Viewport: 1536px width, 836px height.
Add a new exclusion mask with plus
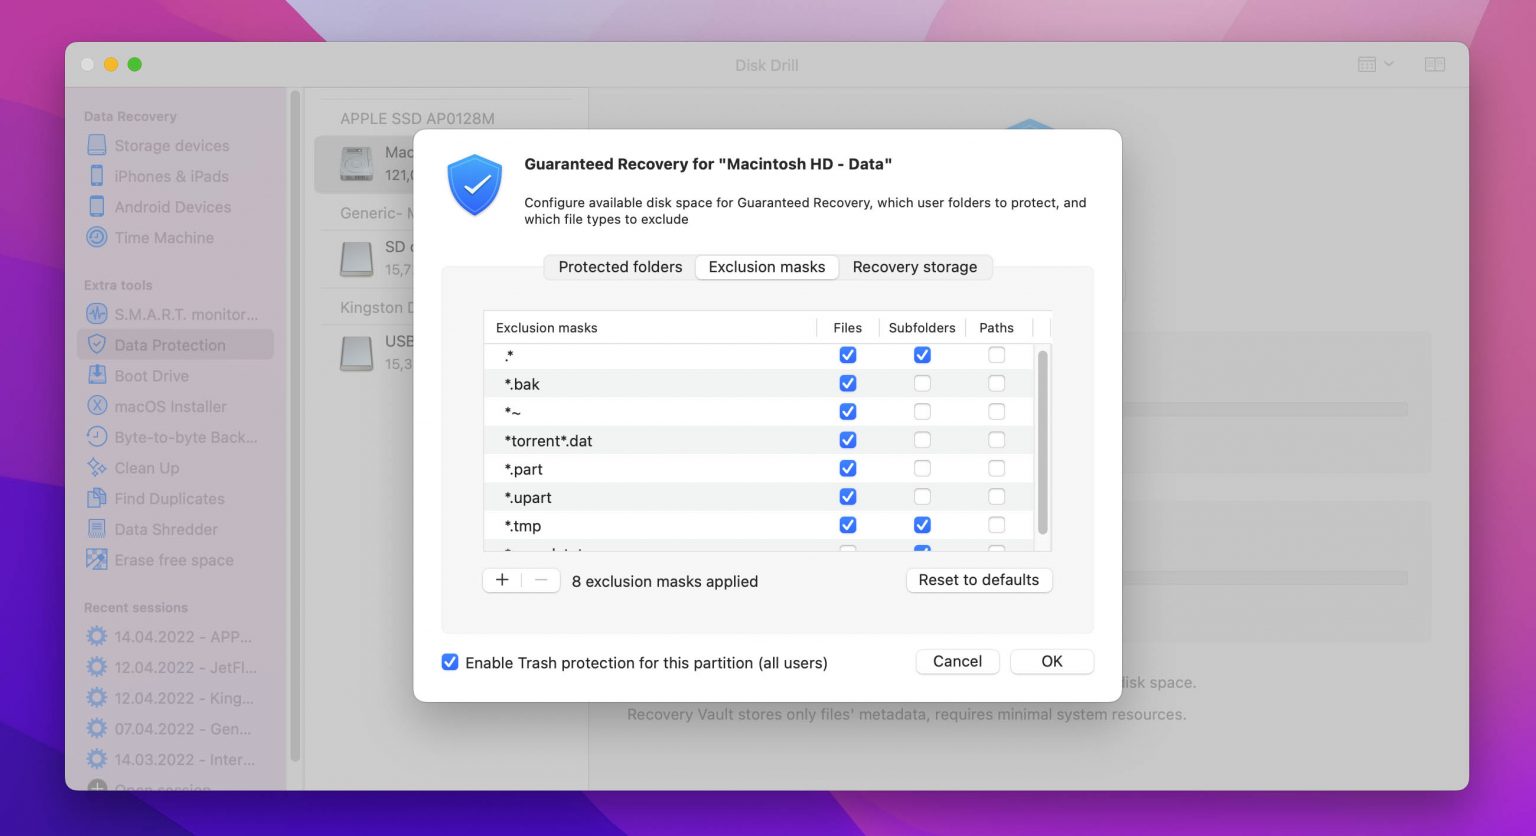(x=502, y=579)
